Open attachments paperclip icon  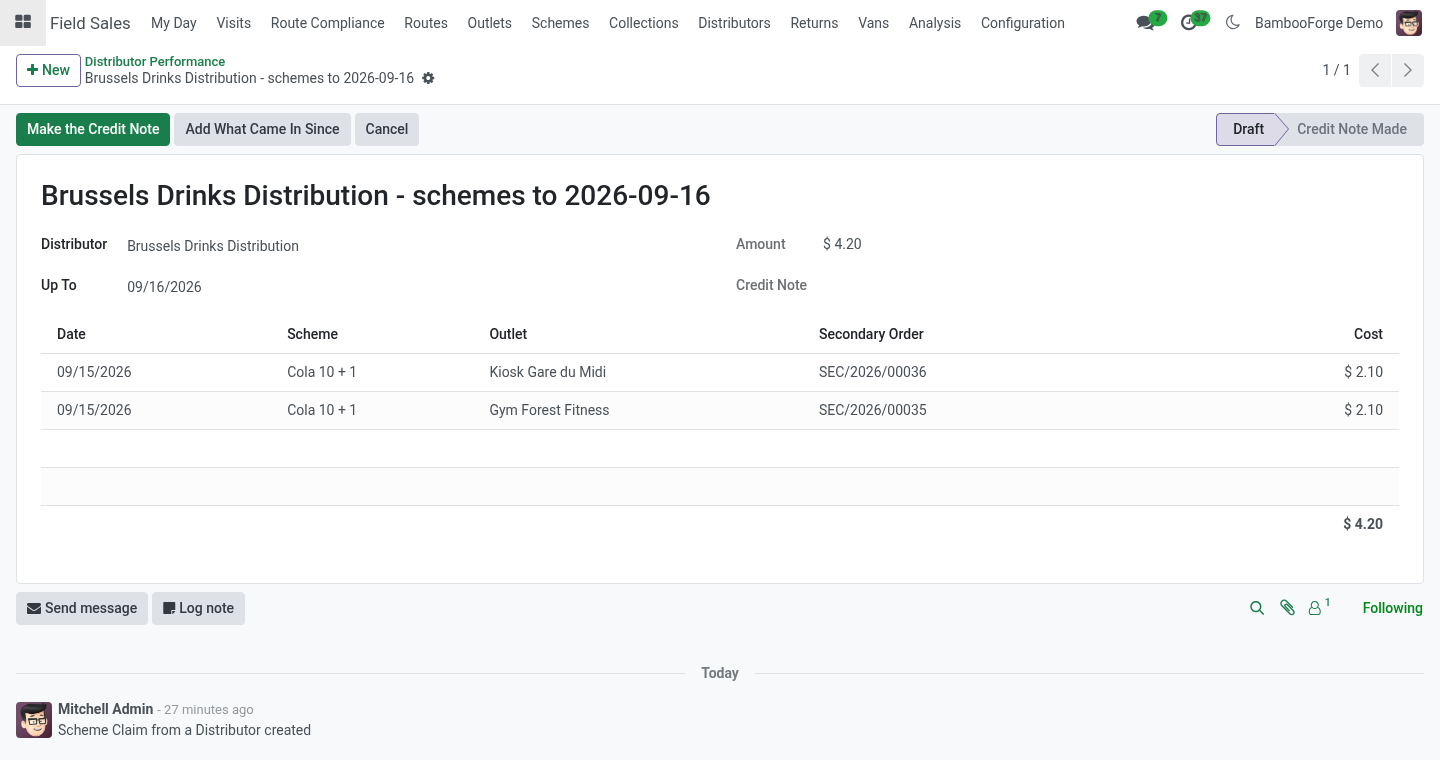(1287, 608)
